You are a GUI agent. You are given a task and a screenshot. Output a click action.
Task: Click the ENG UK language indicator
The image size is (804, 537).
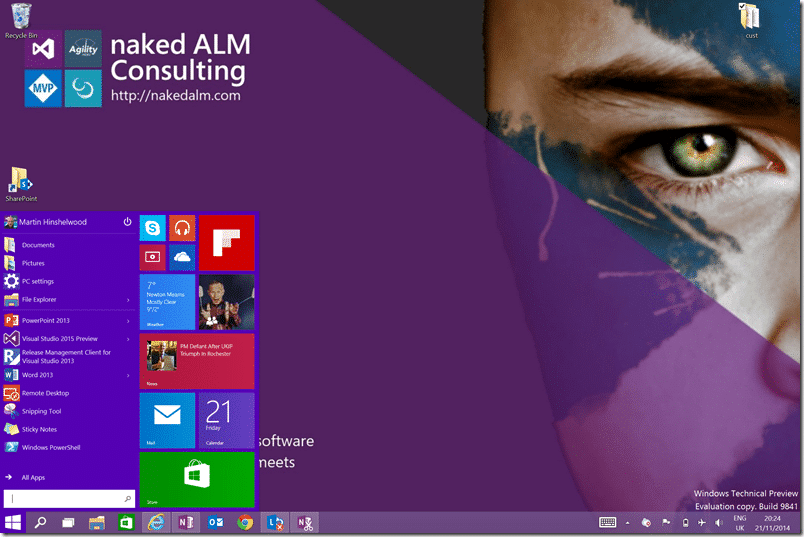point(739,523)
